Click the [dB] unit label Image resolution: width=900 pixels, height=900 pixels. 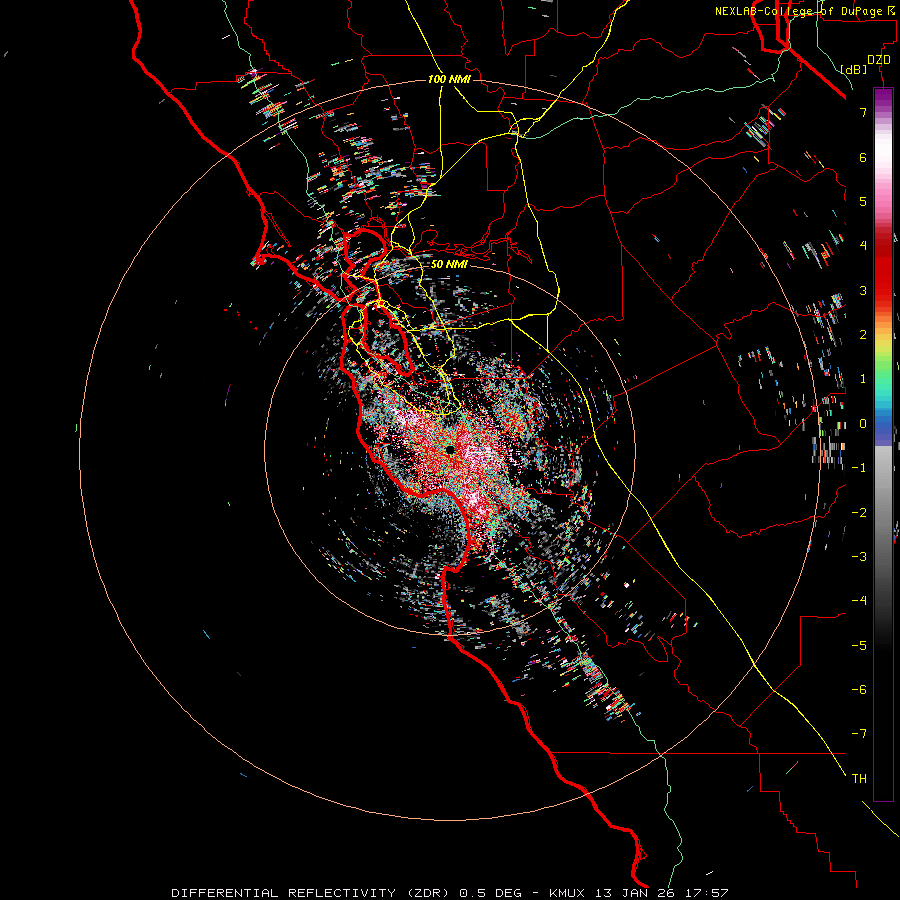click(854, 69)
